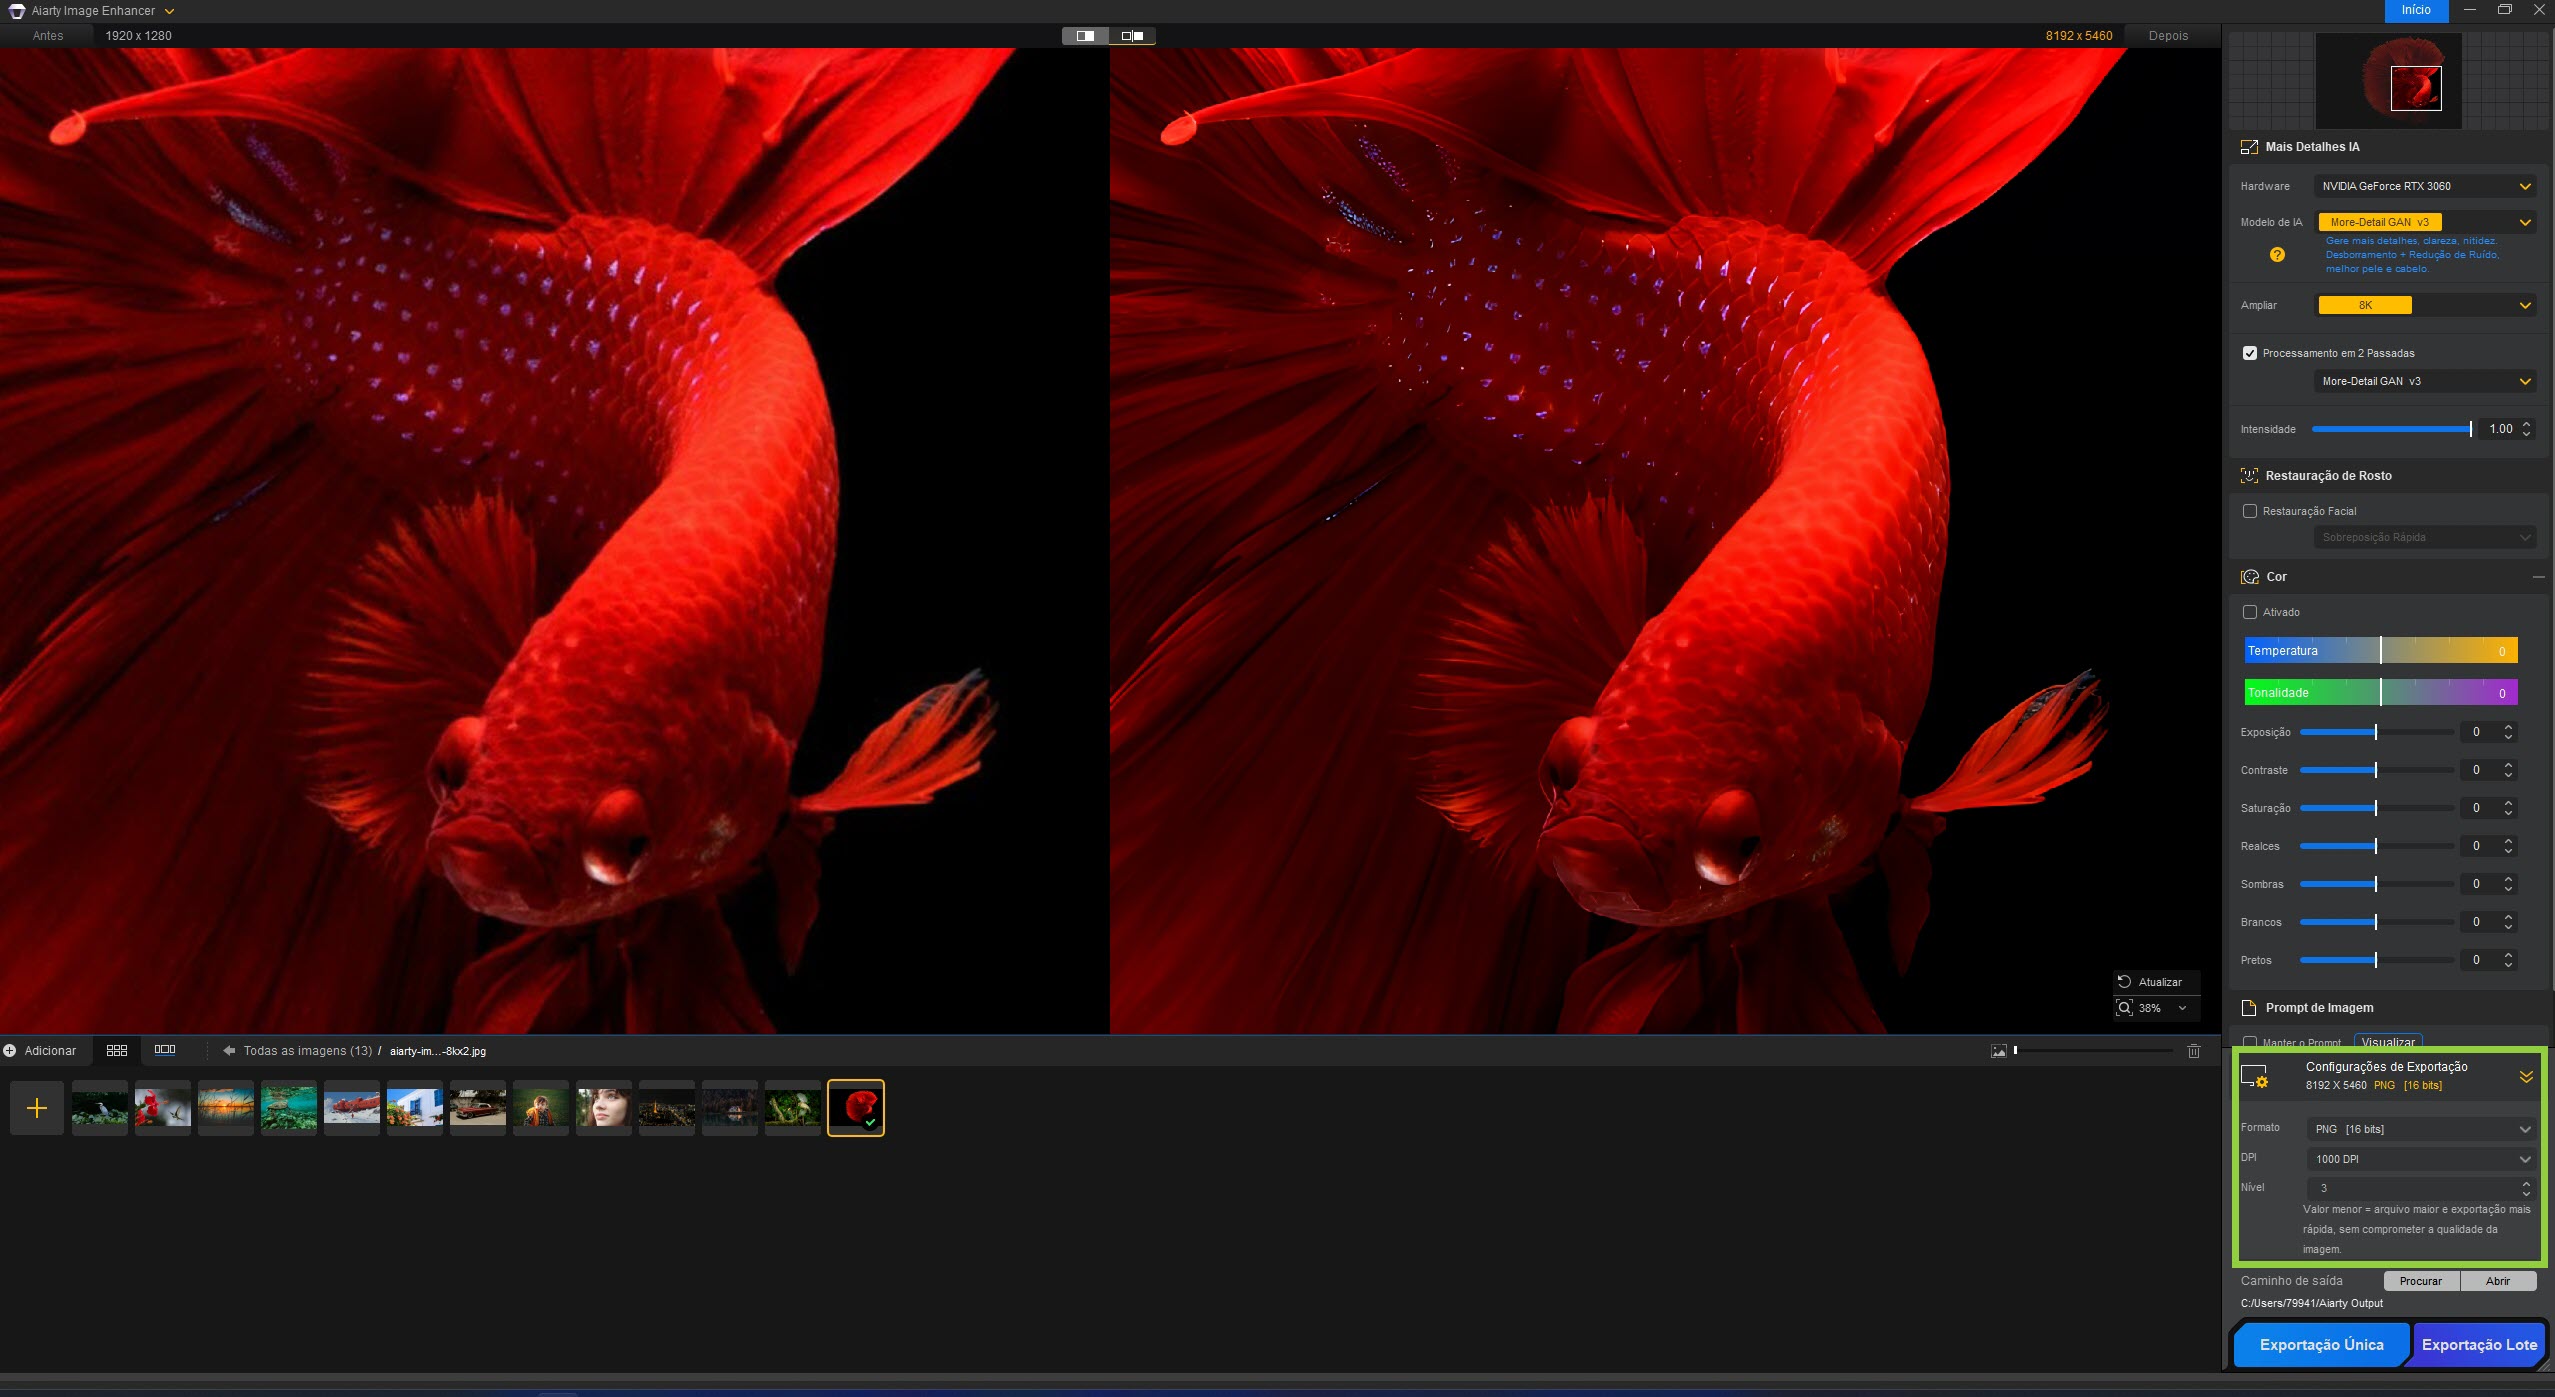
Task: Click Procurar to choose output path
Action: 2420,1281
